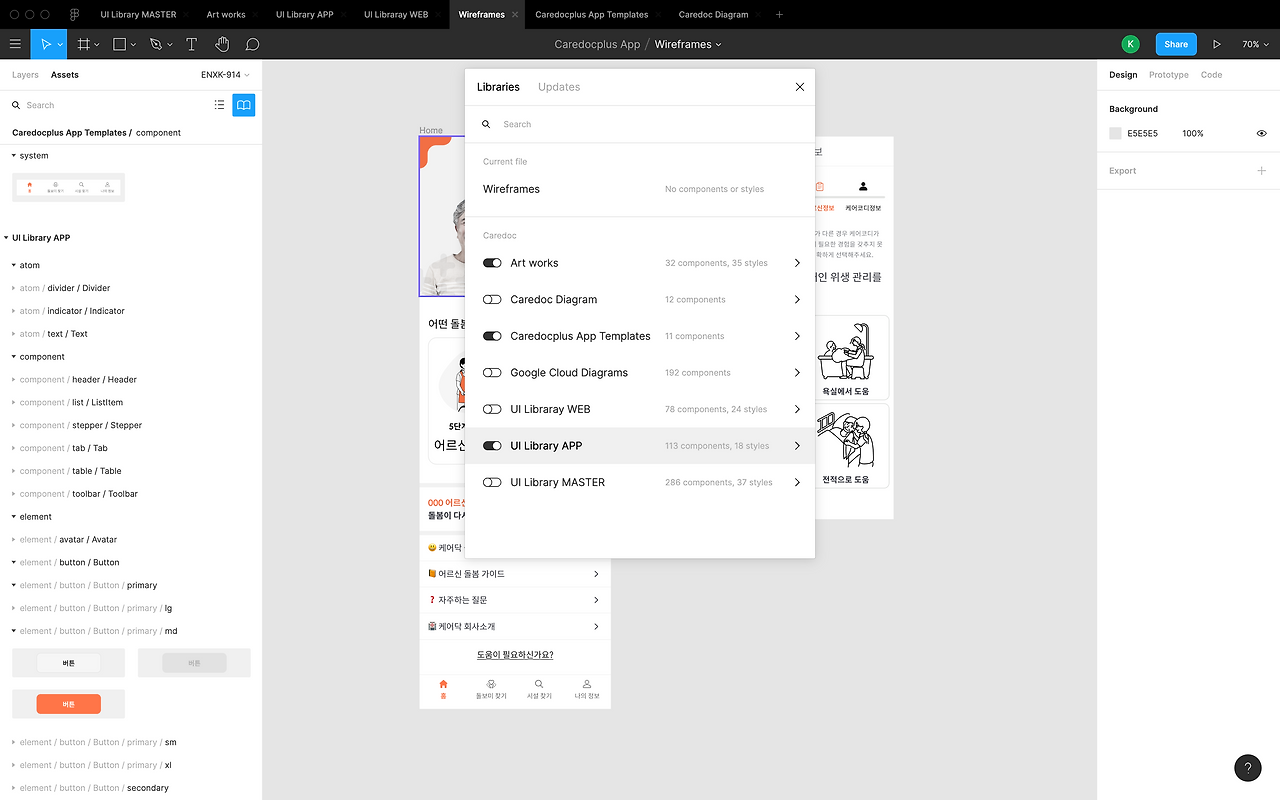Open the Help question mark button

(1248, 767)
